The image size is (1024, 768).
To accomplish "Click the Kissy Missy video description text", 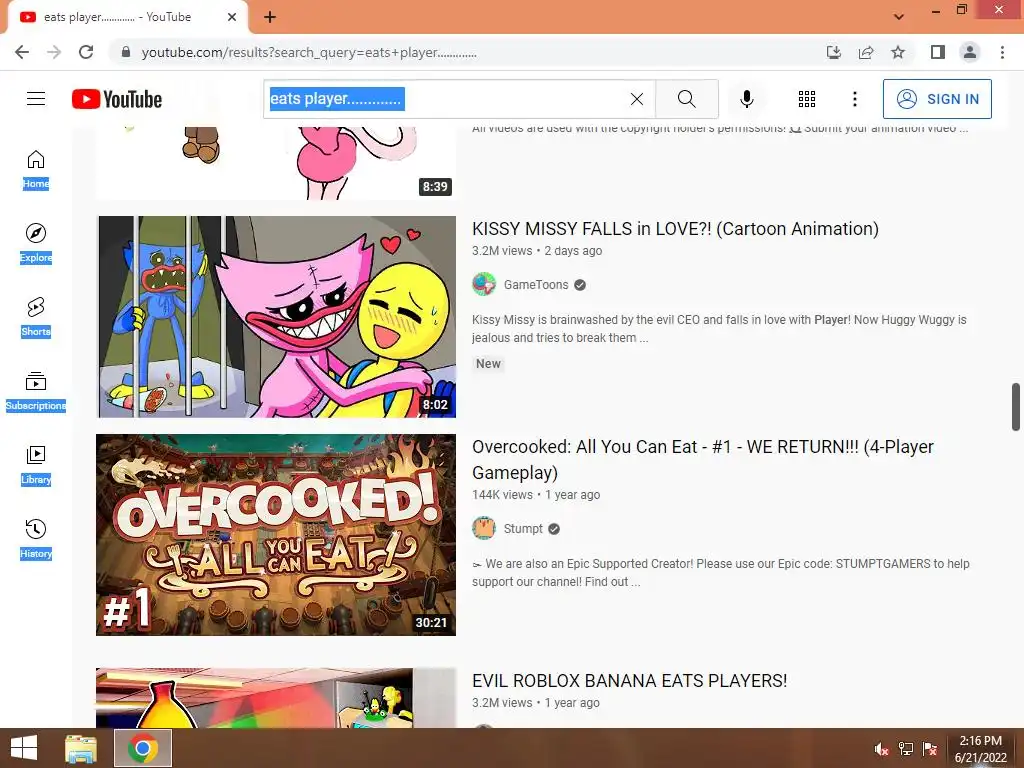I will tap(719, 328).
